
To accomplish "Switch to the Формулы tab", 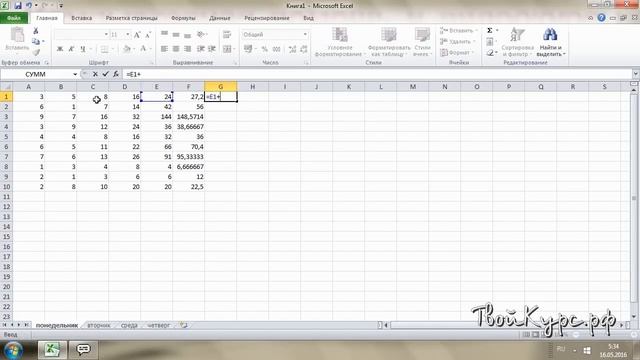I will pyautogui.click(x=183, y=18).
